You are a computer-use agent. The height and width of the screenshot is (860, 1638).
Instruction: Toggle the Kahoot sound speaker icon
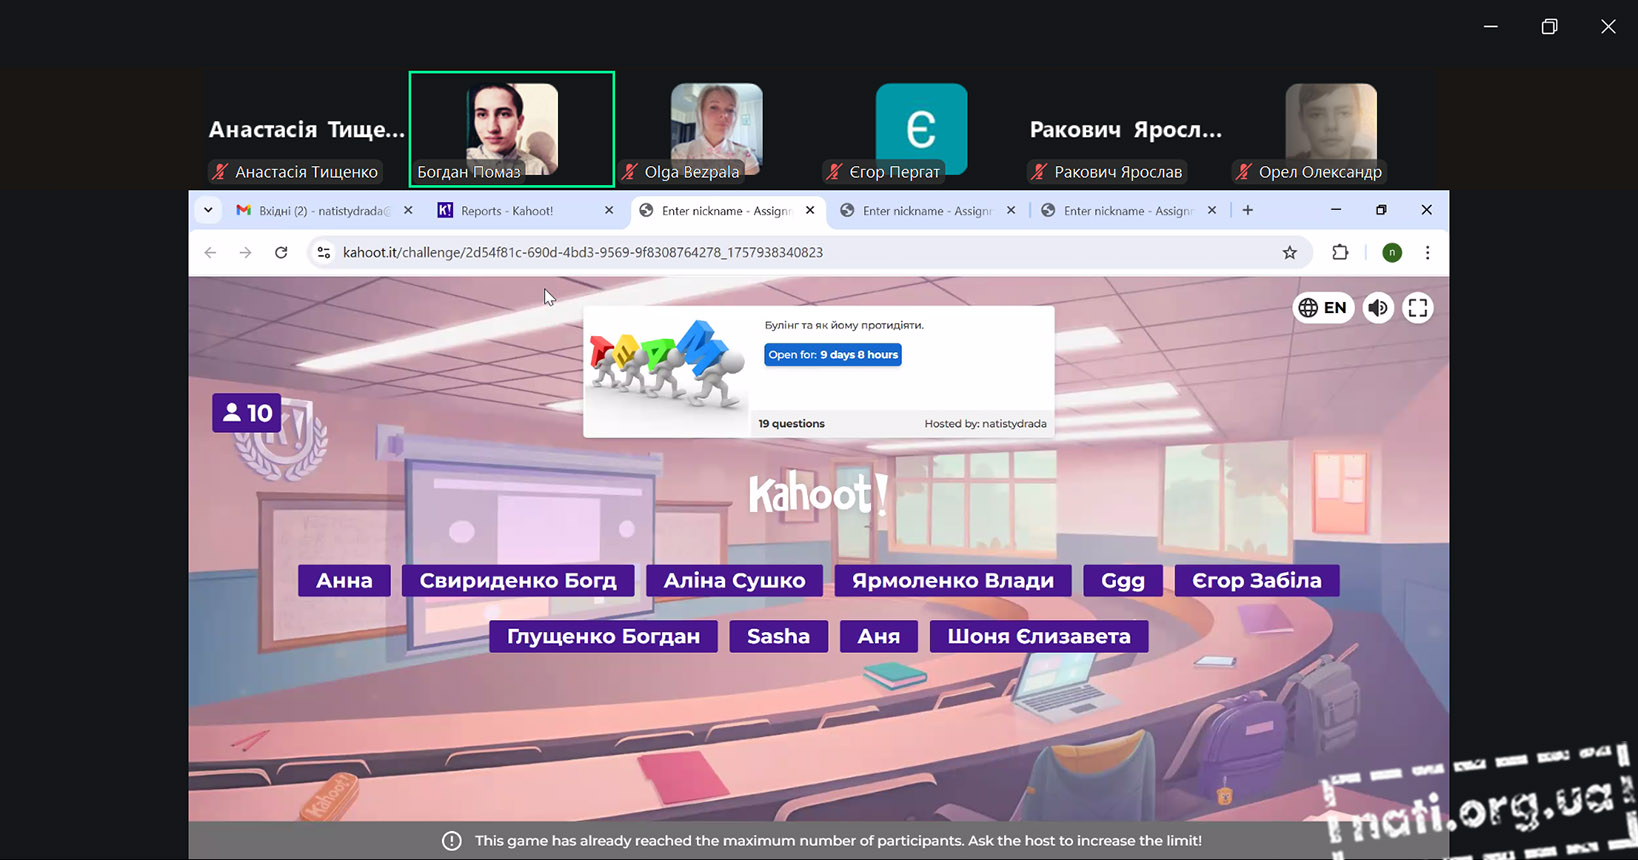point(1377,308)
